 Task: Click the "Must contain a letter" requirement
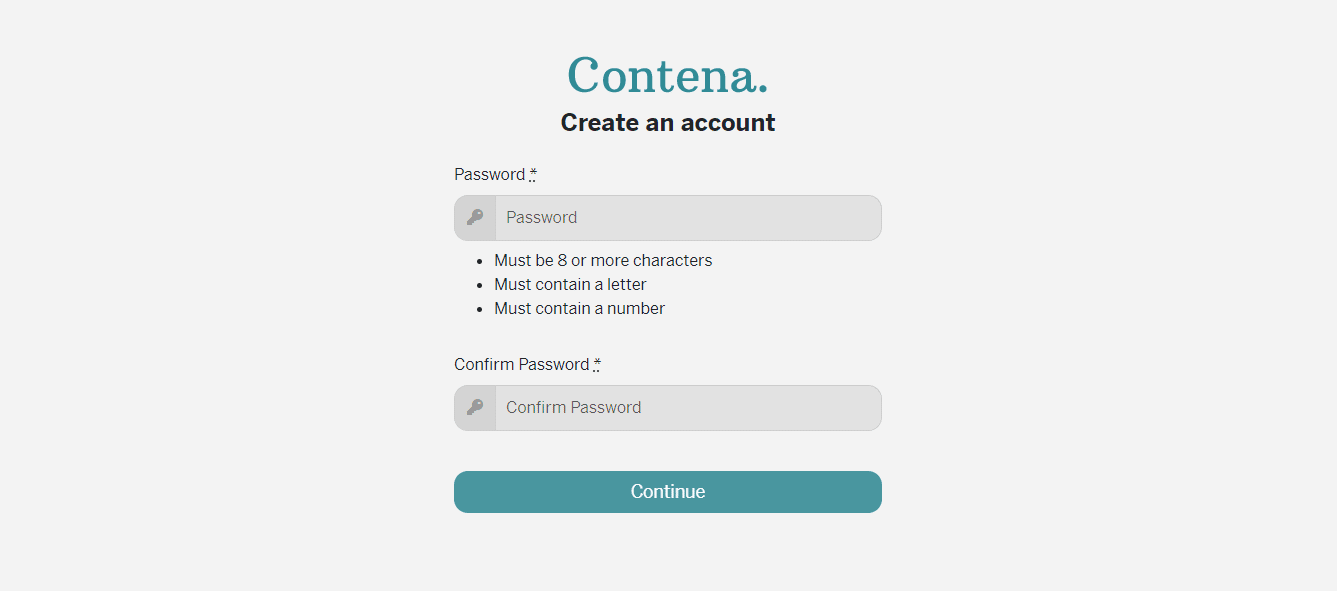570,284
